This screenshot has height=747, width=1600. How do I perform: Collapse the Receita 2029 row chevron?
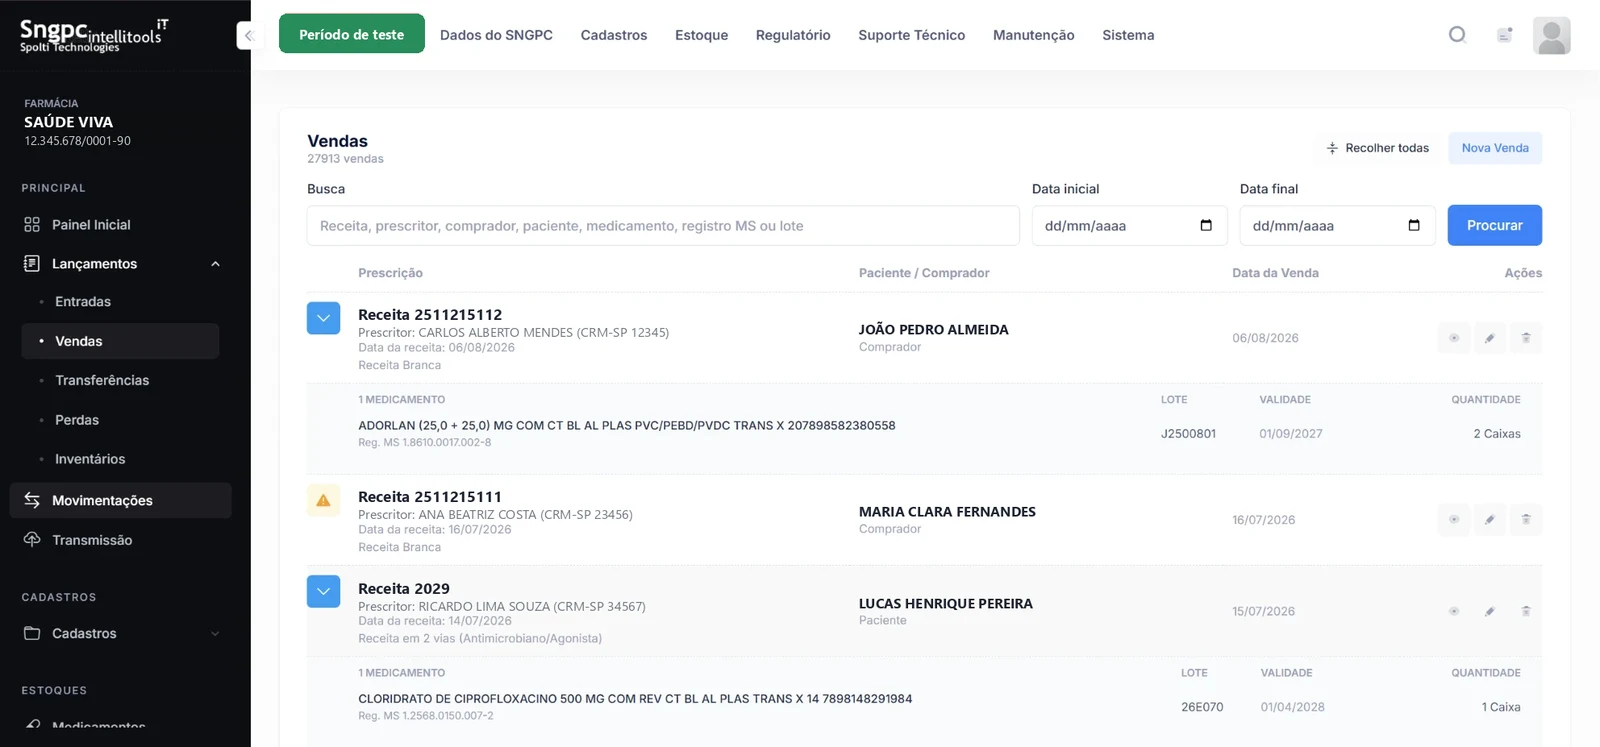pyautogui.click(x=323, y=592)
